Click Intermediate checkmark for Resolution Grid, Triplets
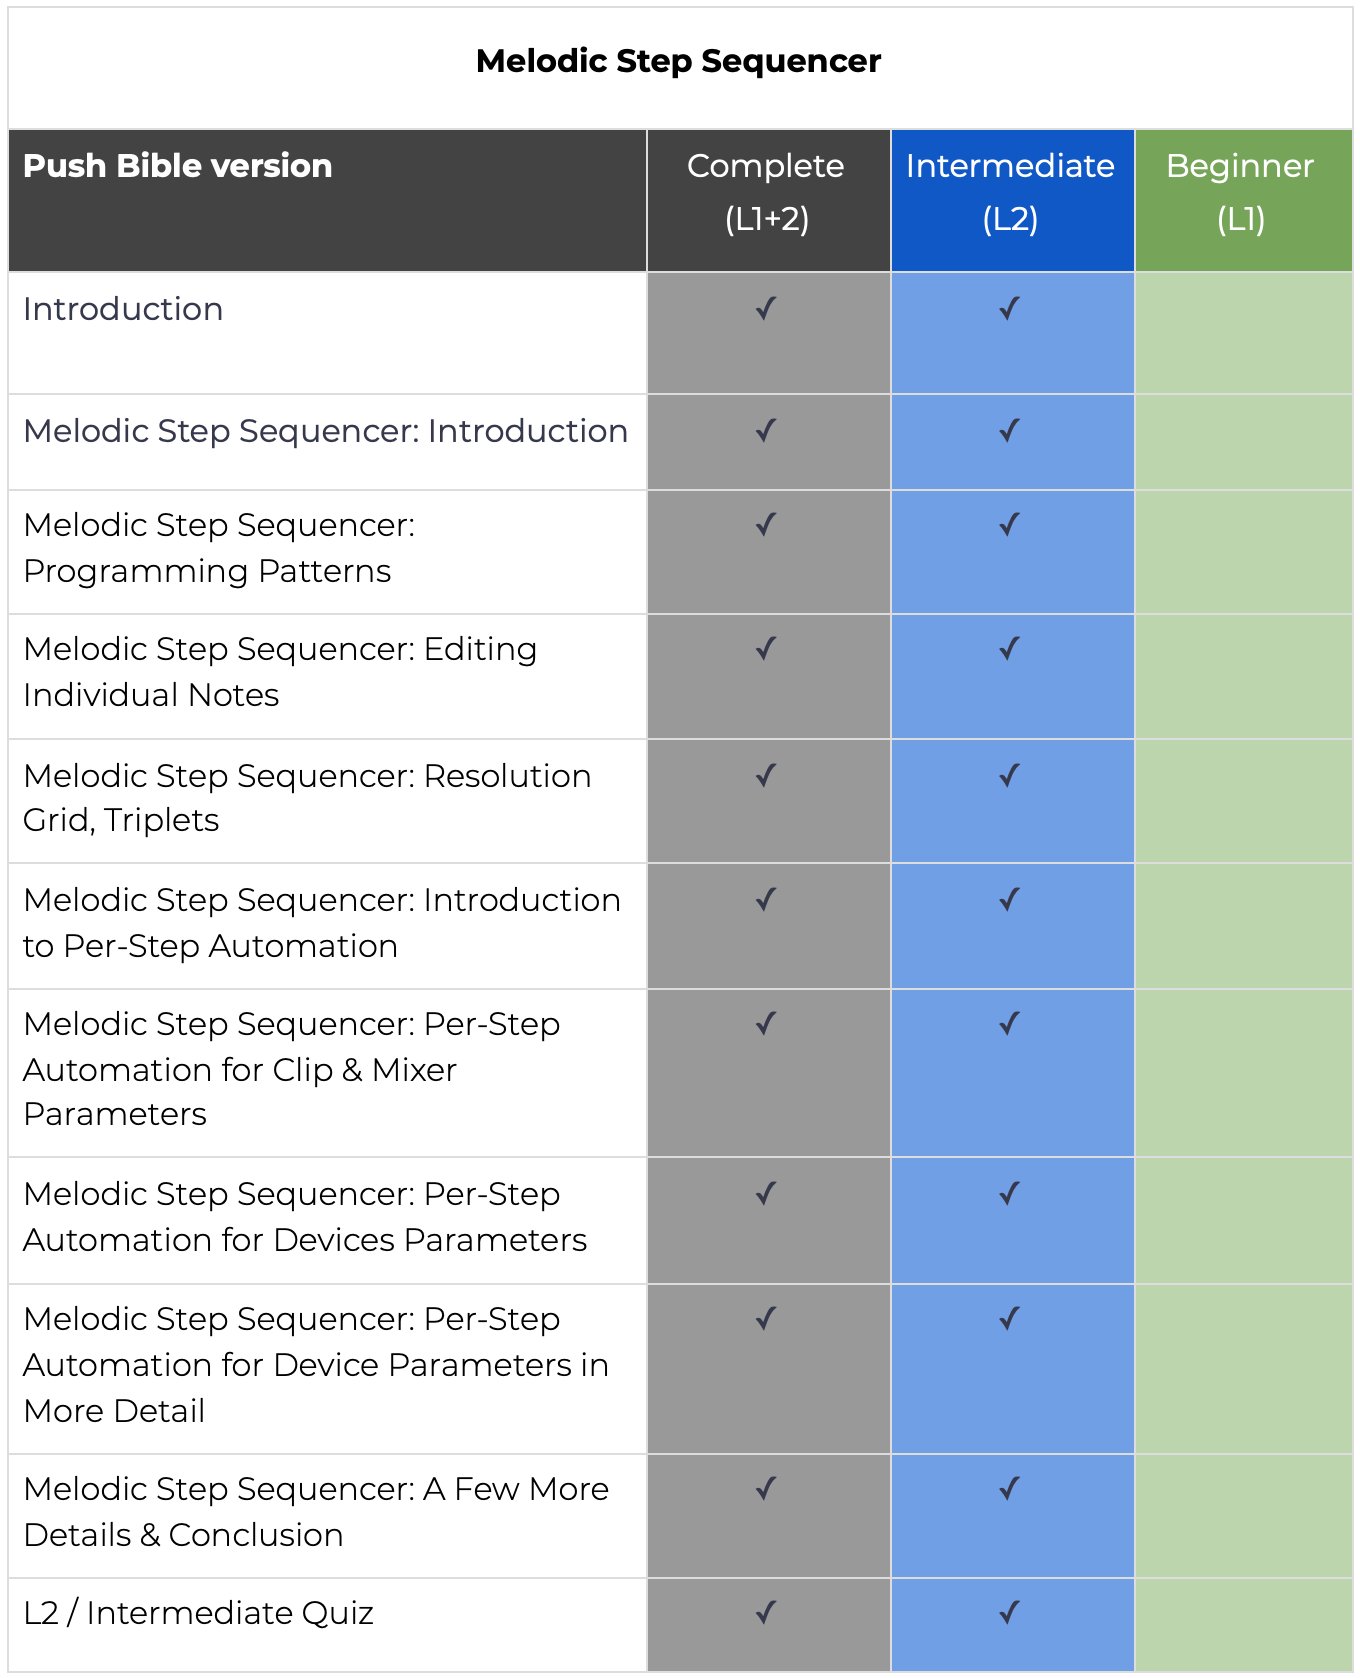The width and height of the screenshot is (1360, 1678). coord(1010,776)
